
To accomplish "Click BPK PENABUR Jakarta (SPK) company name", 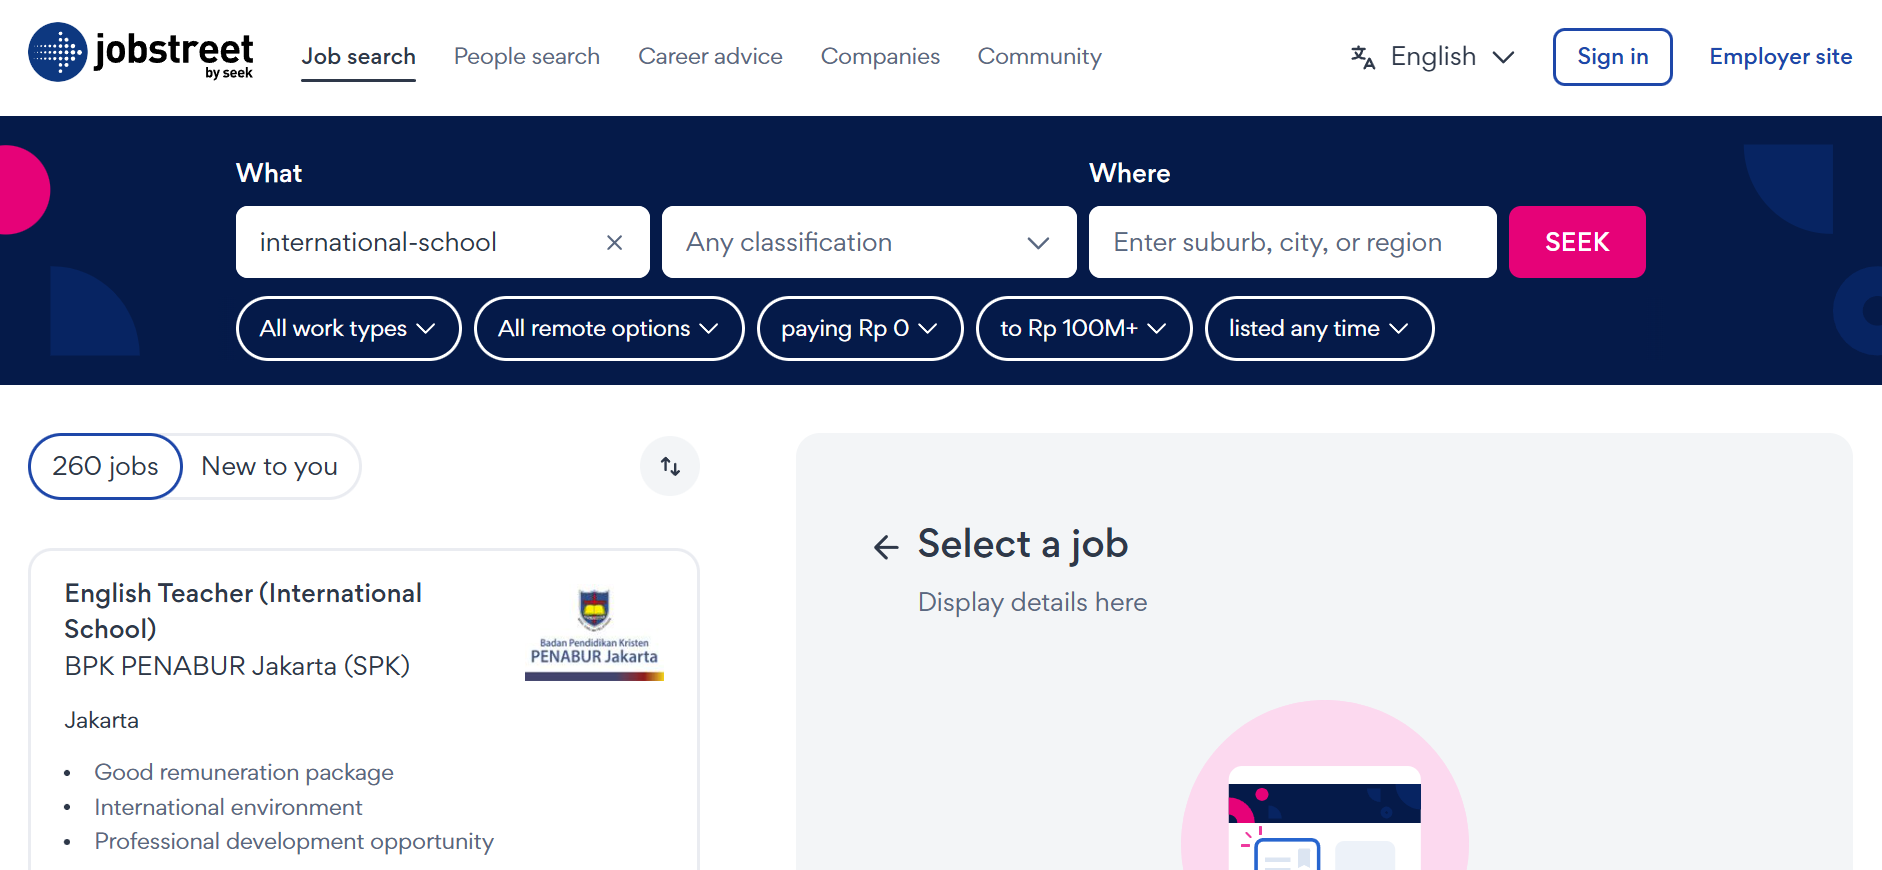I will pos(238,666).
